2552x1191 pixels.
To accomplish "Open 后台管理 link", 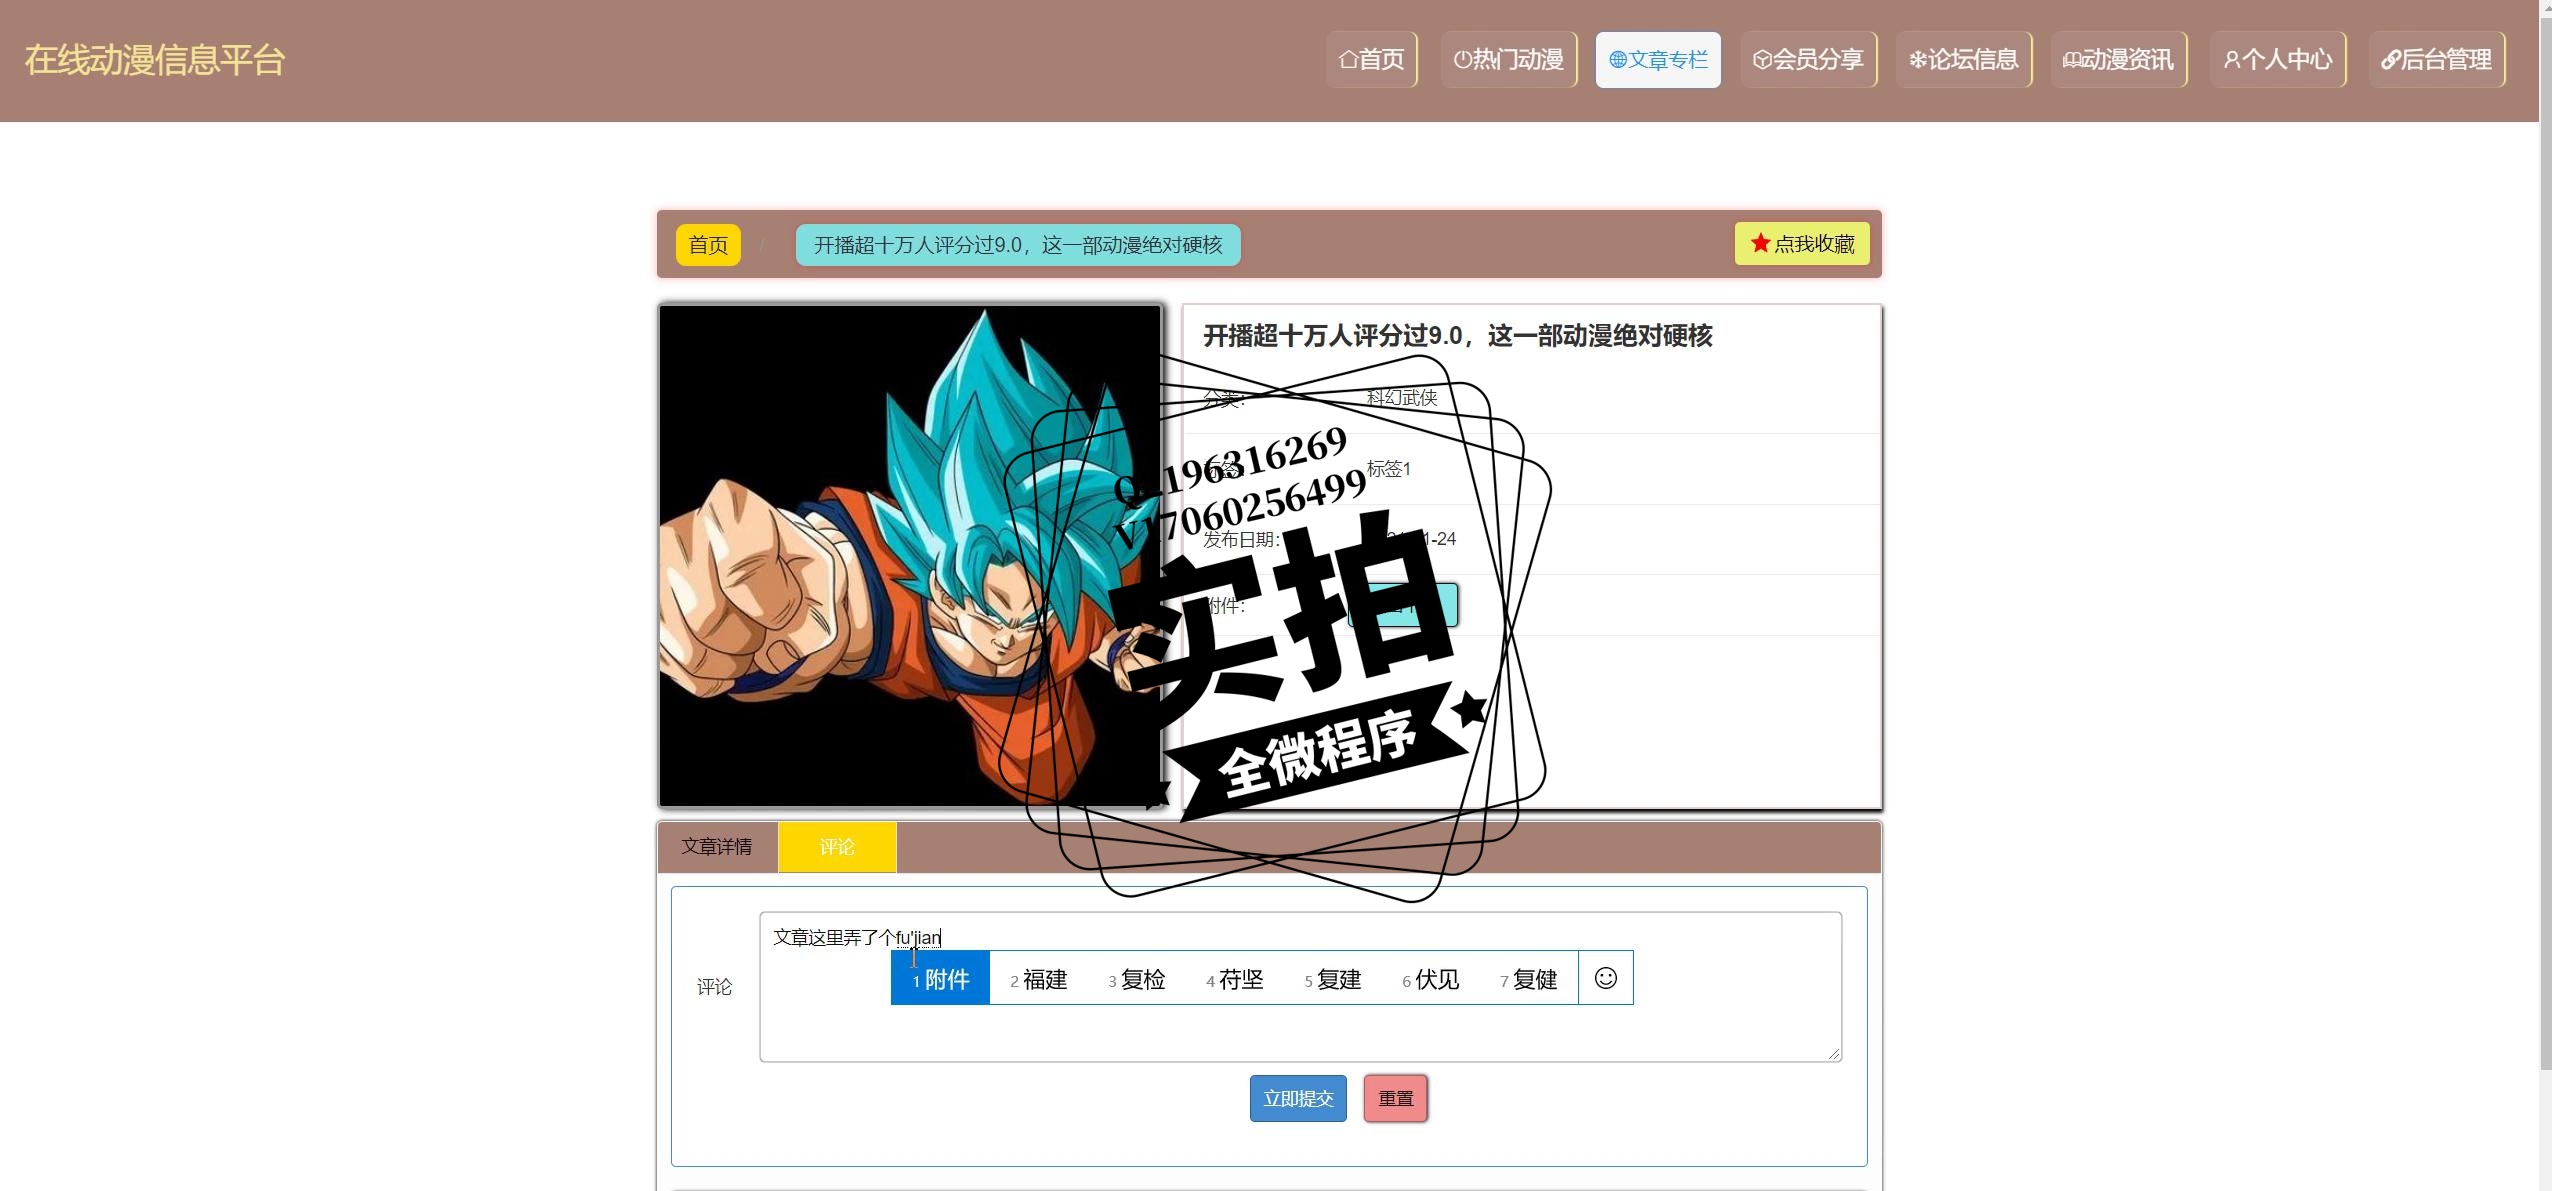I will (x=2437, y=60).
